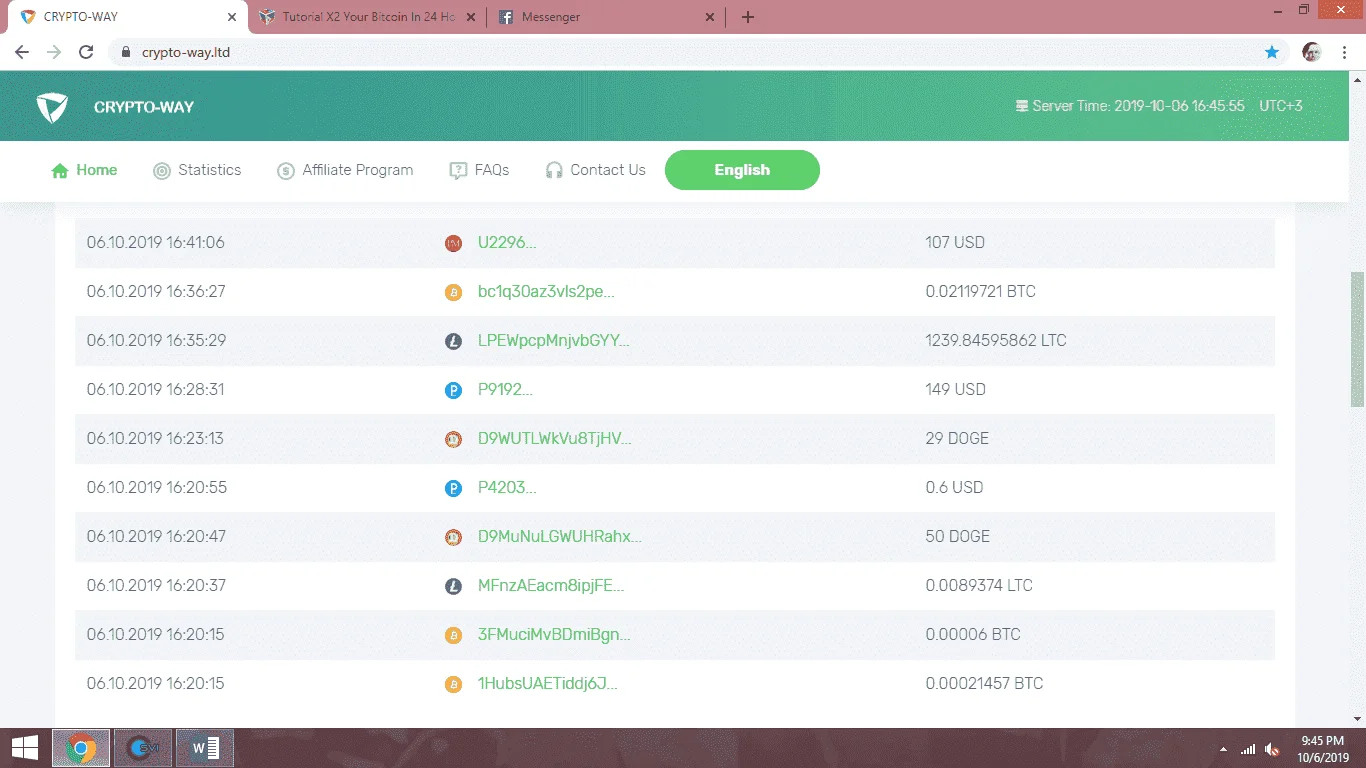Click the taskbar clock showing 9:45 PM
The height and width of the screenshot is (768, 1366).
point(1322,749)
